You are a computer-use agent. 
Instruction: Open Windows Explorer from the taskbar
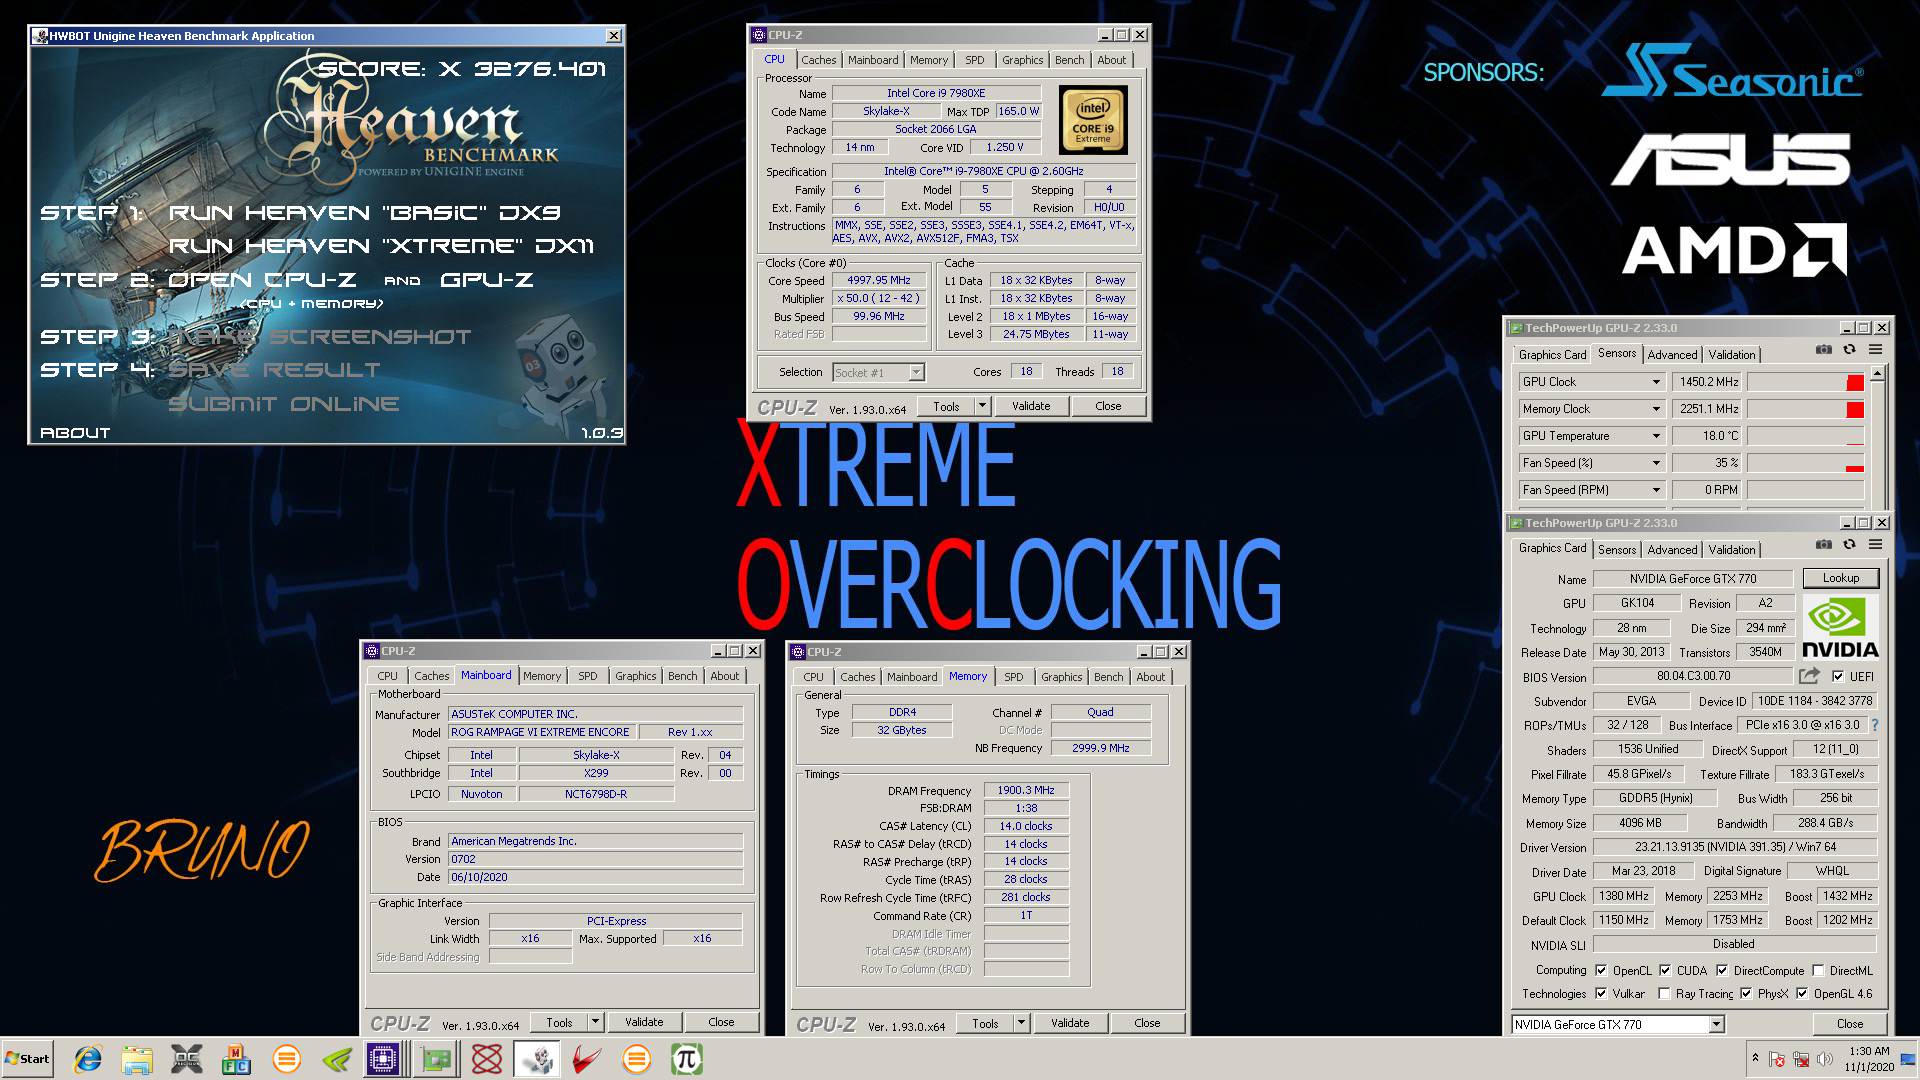click(137, 1059)
